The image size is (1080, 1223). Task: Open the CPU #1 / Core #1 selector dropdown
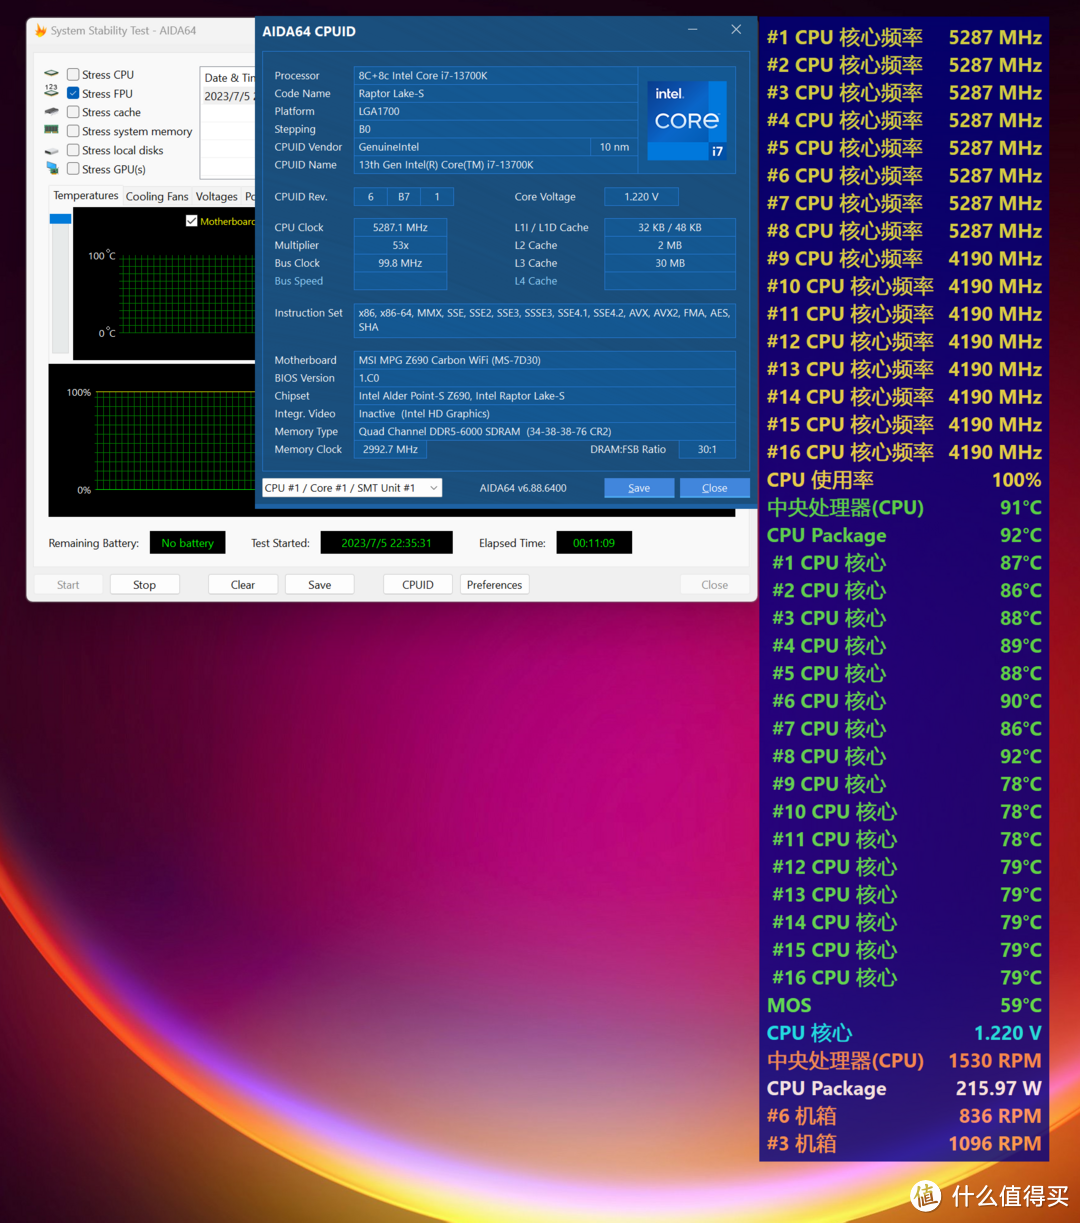point(351,488)
